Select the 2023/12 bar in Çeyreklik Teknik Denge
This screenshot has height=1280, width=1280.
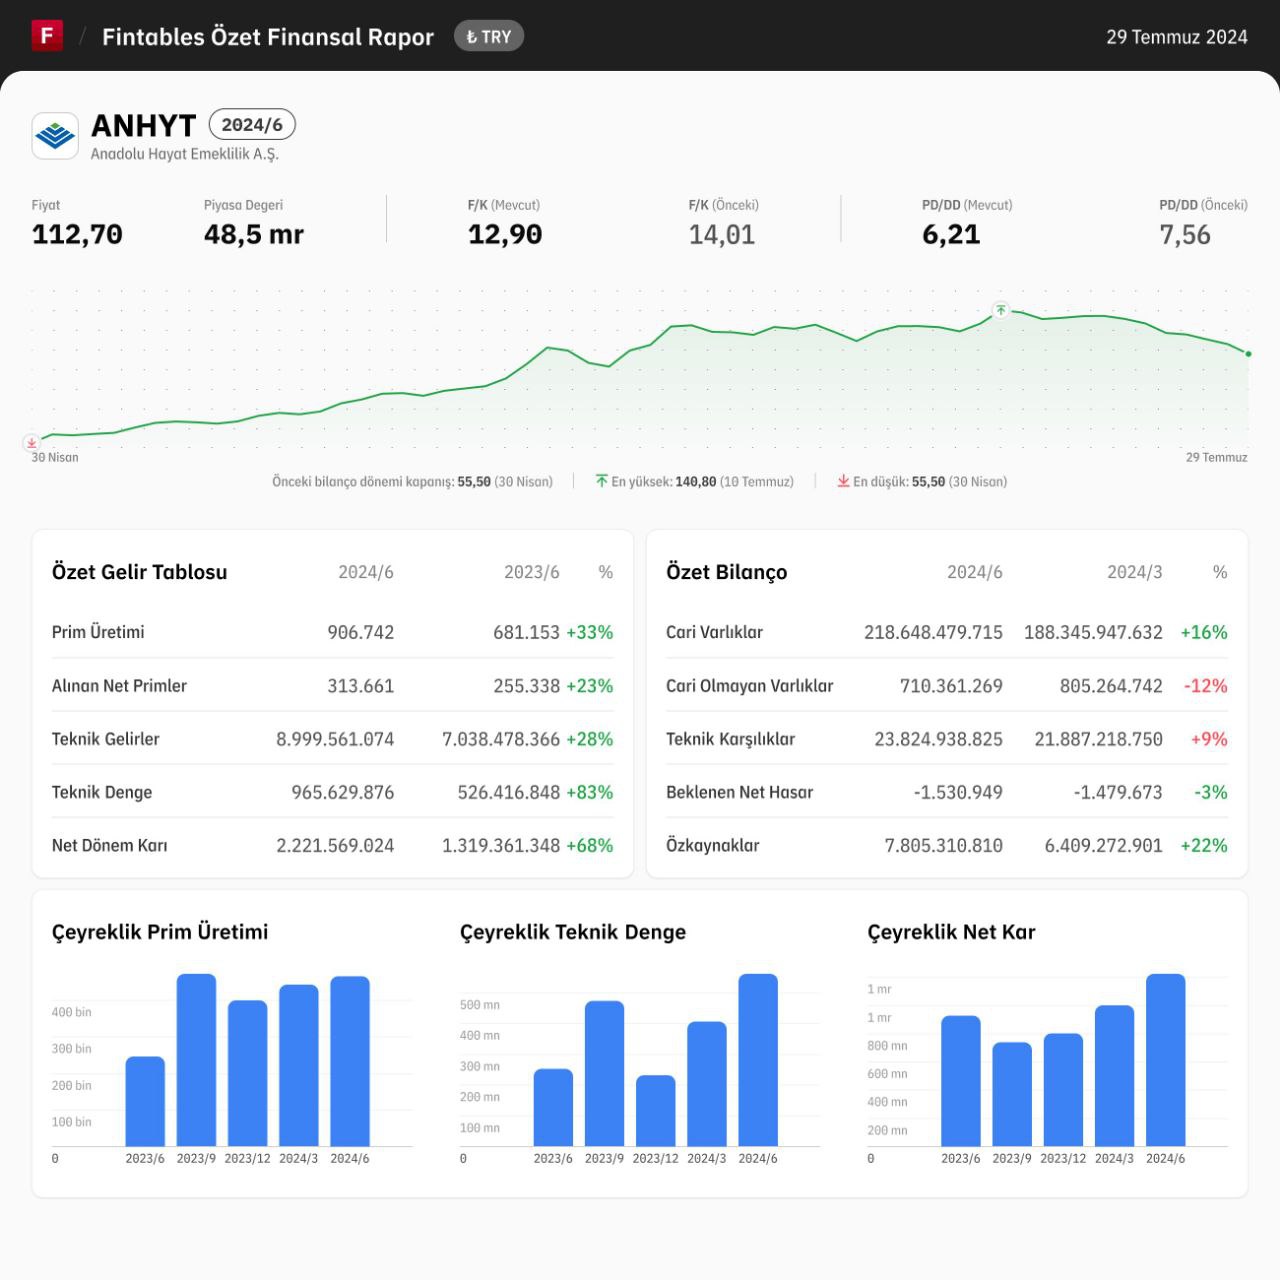coord(656,1111)
